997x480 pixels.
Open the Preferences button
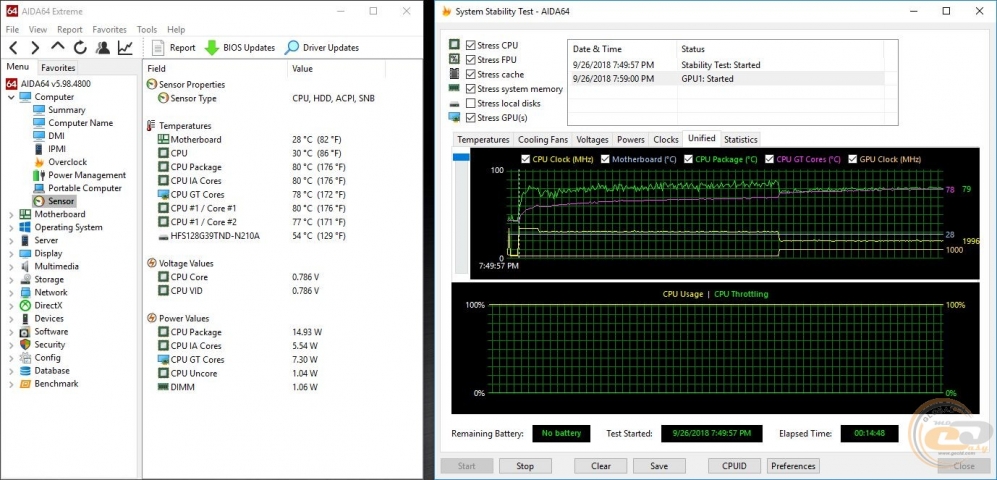793,466
